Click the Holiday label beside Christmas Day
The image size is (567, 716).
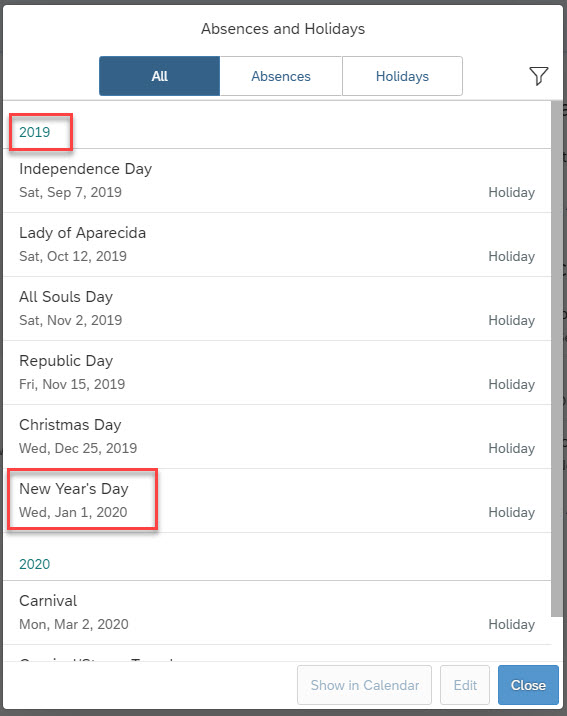(x=511, y=448)
